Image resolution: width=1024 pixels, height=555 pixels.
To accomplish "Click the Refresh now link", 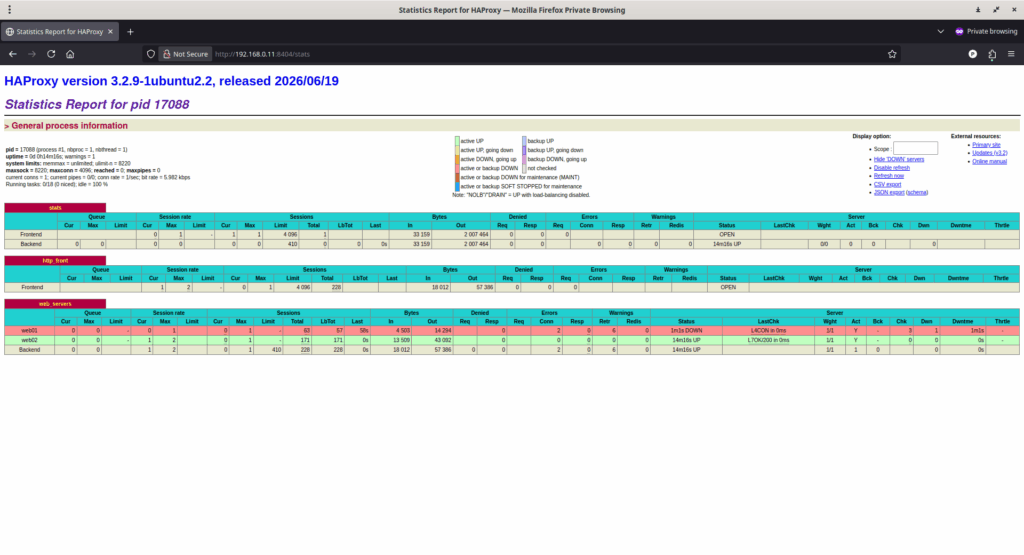I will click(x=889, y=176).
